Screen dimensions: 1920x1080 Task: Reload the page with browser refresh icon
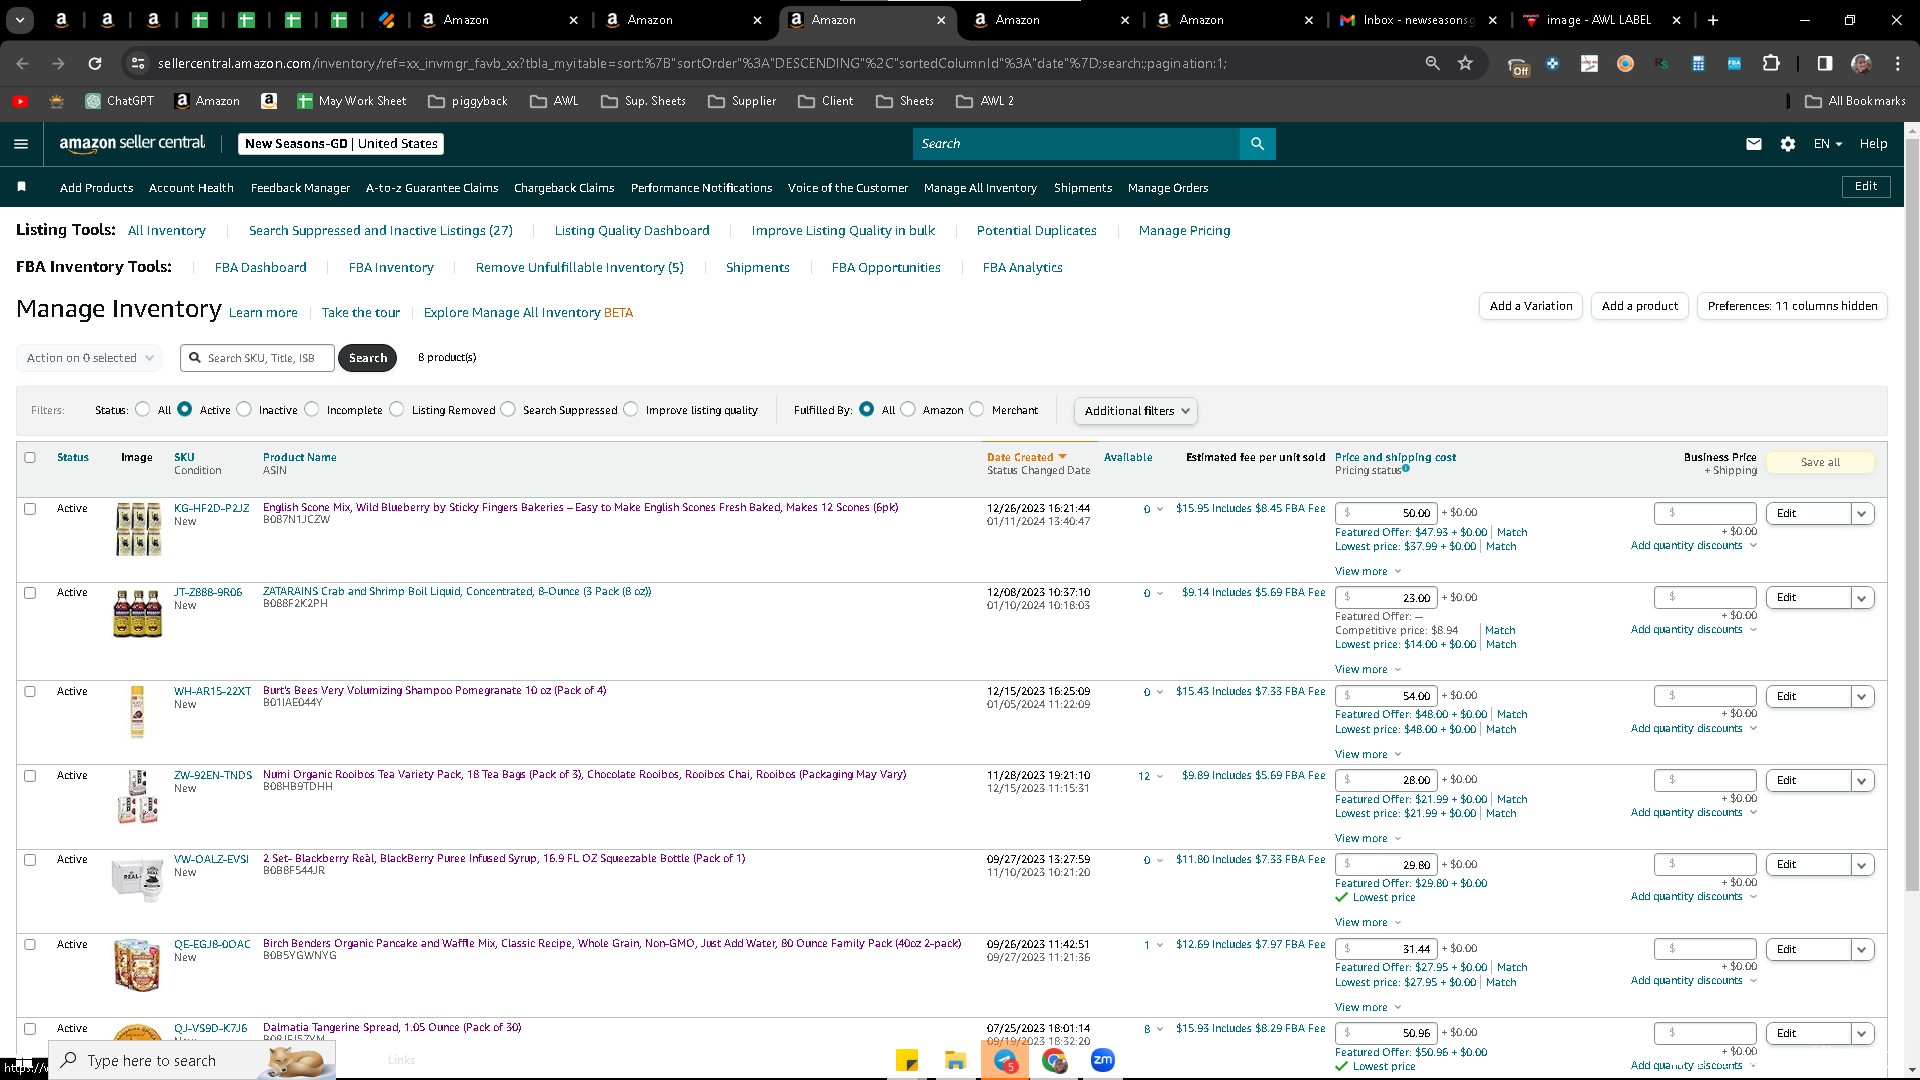click(95, 63)
